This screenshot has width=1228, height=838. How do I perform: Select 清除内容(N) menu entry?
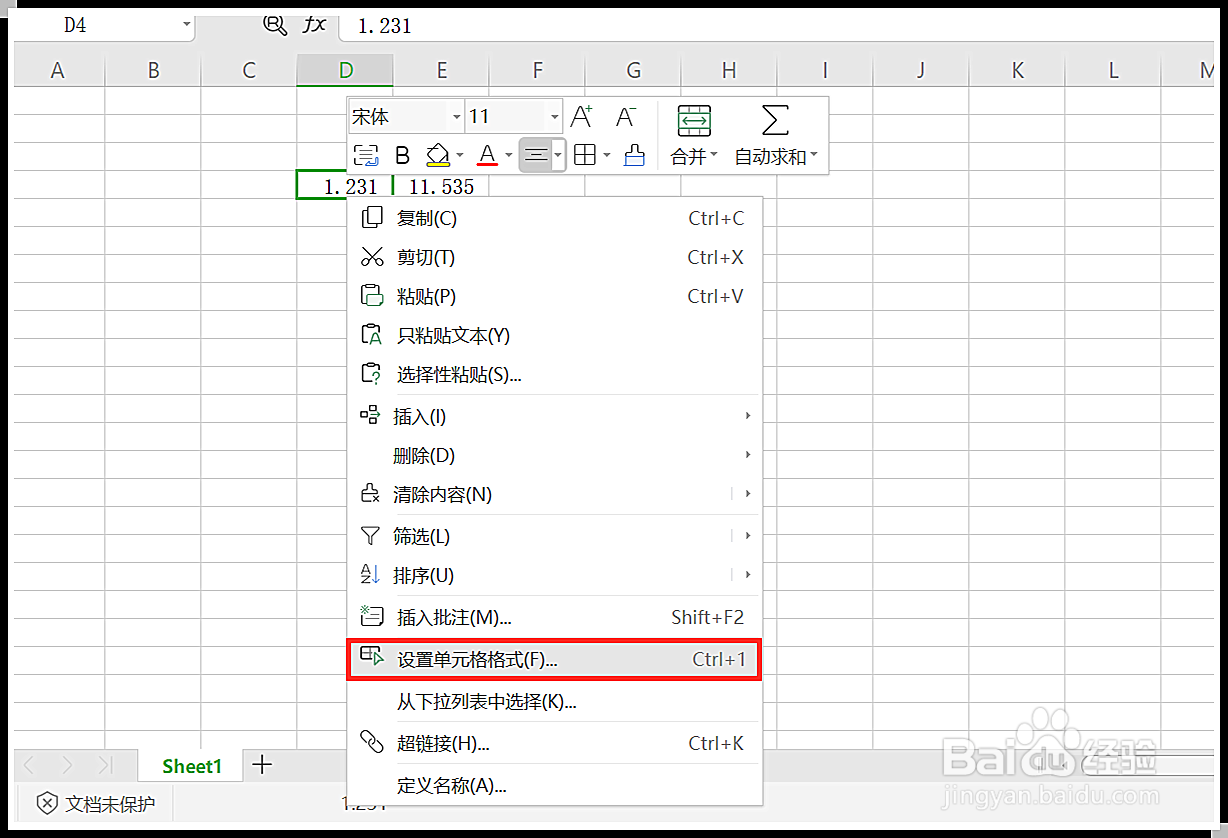pyautogui.click(x=555, y=494)
